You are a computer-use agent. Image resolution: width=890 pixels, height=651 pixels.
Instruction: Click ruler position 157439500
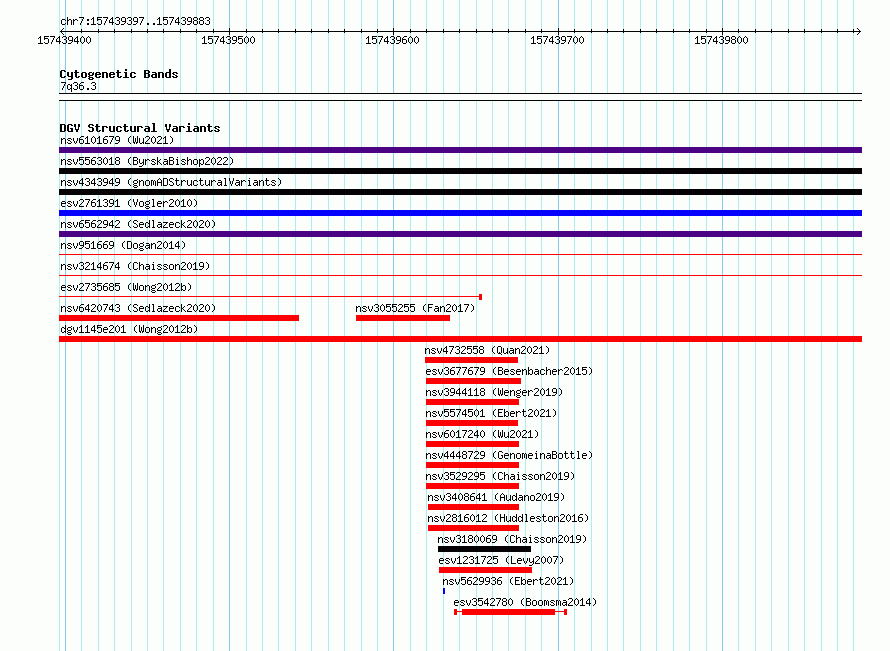[x=228, y=40]
